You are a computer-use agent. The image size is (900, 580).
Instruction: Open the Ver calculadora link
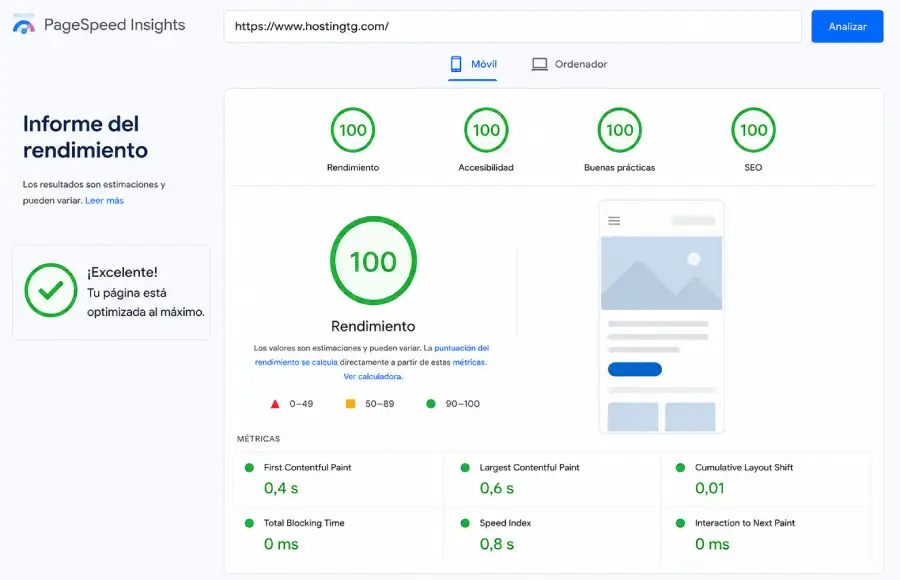373,377
